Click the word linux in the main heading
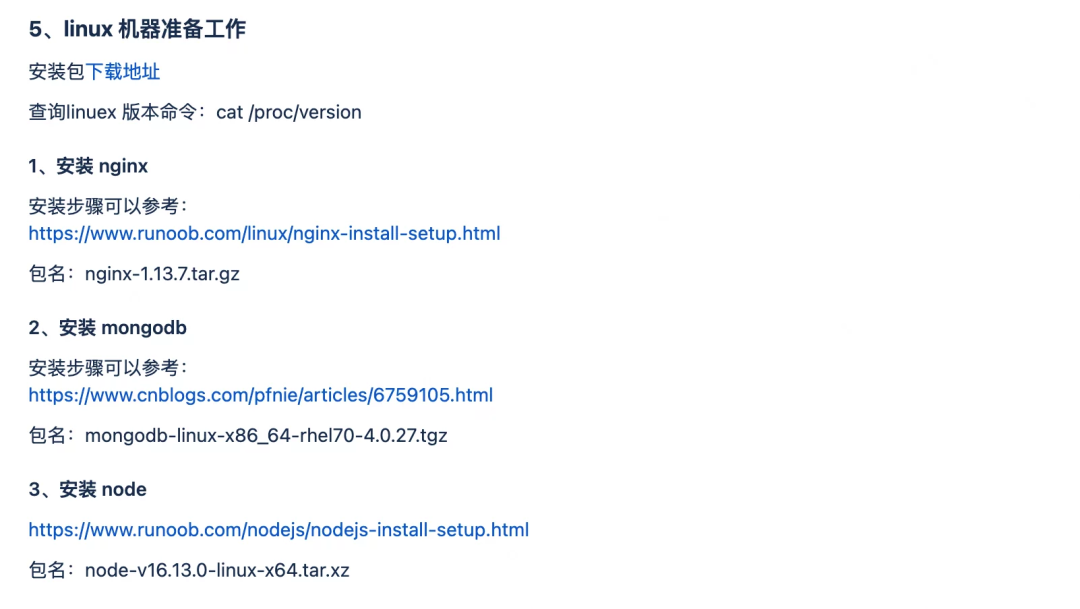This screenshot has width=1080, height=609. point(88,29)
